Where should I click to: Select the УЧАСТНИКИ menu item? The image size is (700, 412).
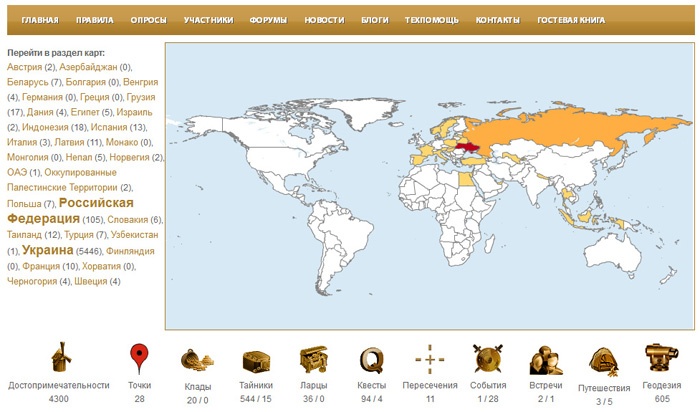click(208, 20)
